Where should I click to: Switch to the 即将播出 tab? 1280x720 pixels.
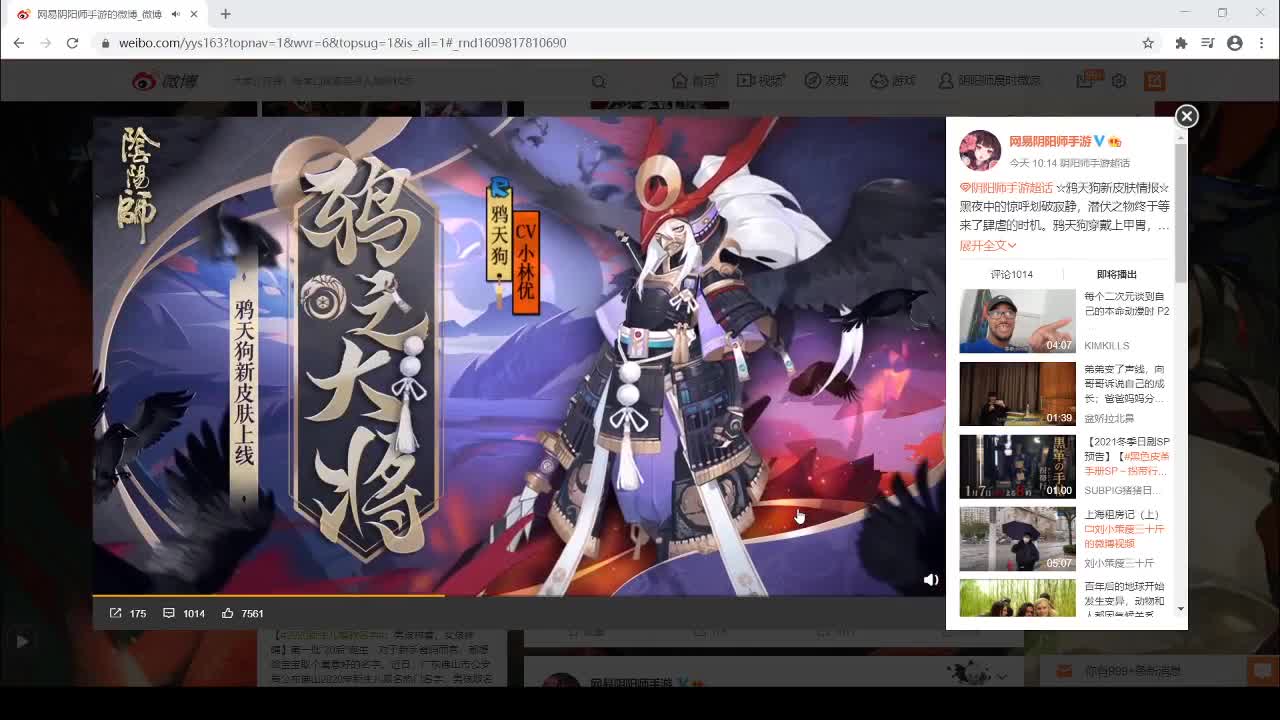[x=1117, y=274]
